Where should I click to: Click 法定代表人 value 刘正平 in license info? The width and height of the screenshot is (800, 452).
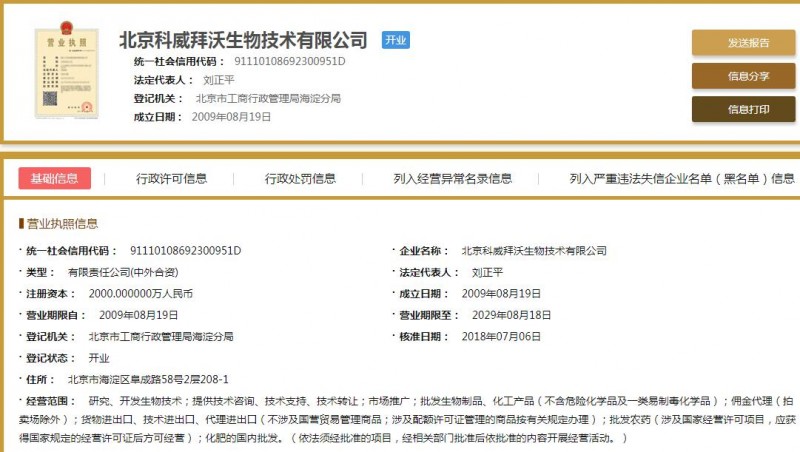(487, 272)
